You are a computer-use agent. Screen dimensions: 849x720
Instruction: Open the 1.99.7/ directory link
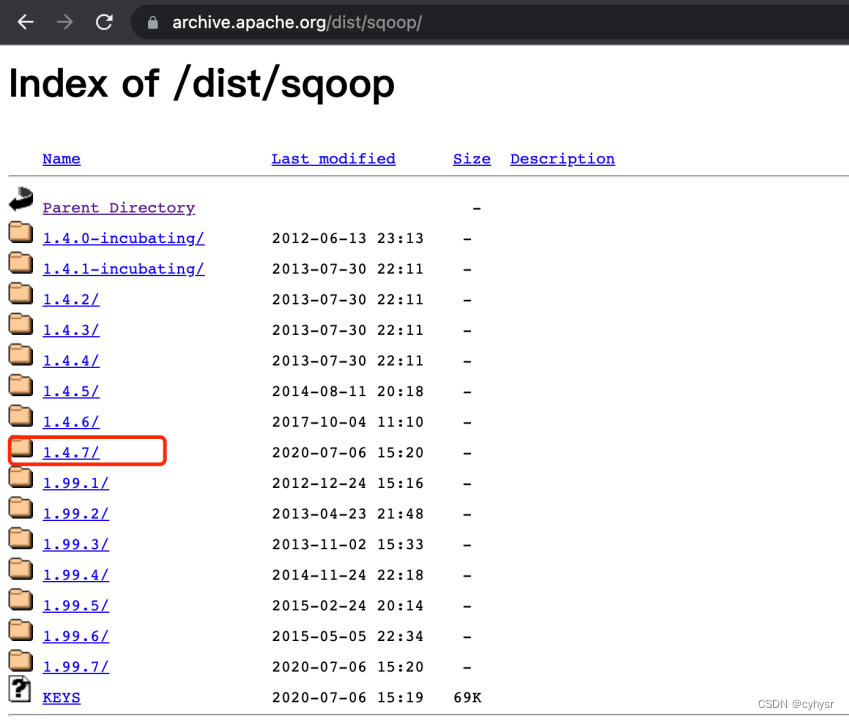click(76, 666)
